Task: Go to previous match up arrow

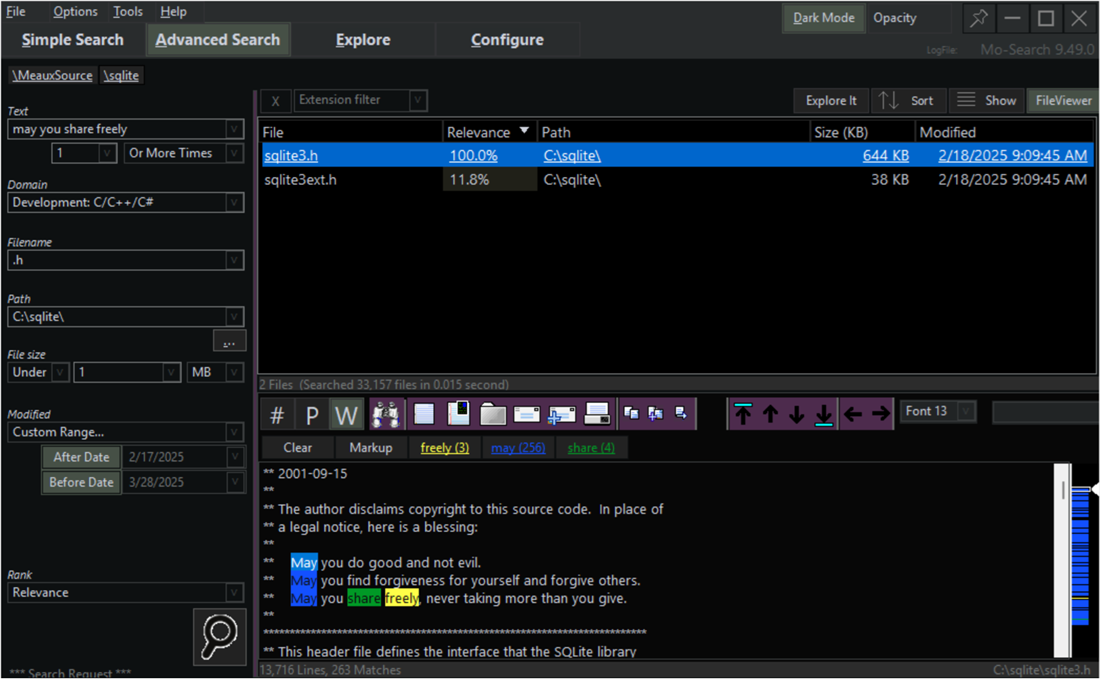Action: pos(770,414)
